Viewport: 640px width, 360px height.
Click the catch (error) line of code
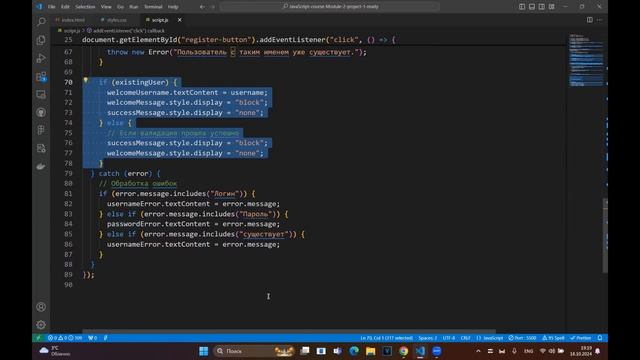(125, 173)
